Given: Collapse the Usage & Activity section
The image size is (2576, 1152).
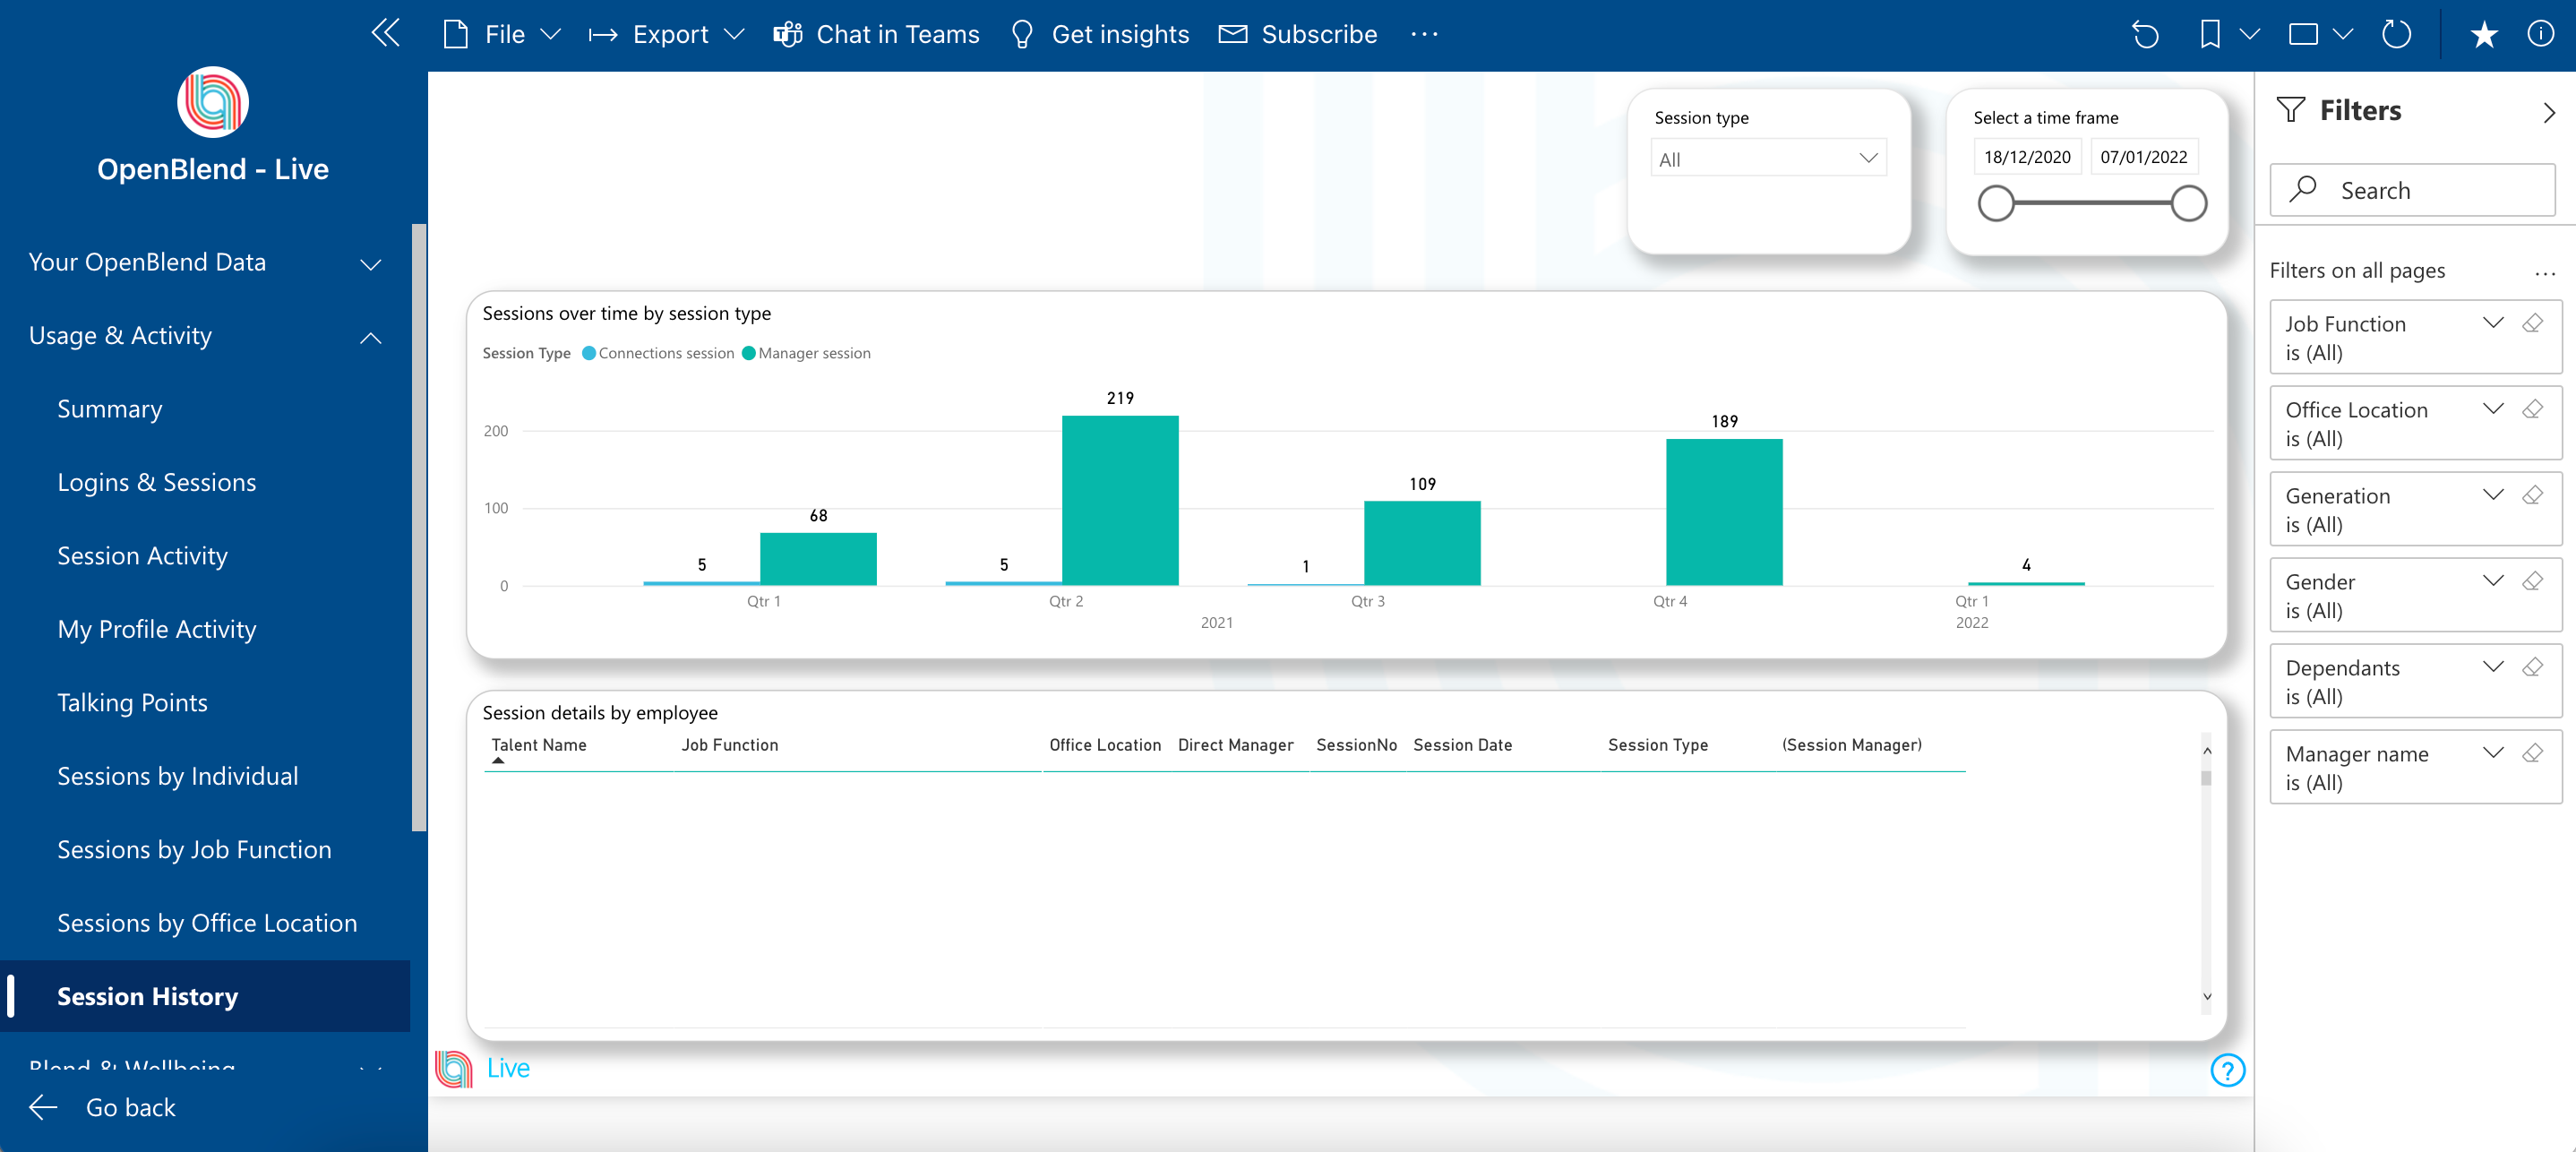Looking at the screenshot, I should pyautogui.click(x=370, y=337).
